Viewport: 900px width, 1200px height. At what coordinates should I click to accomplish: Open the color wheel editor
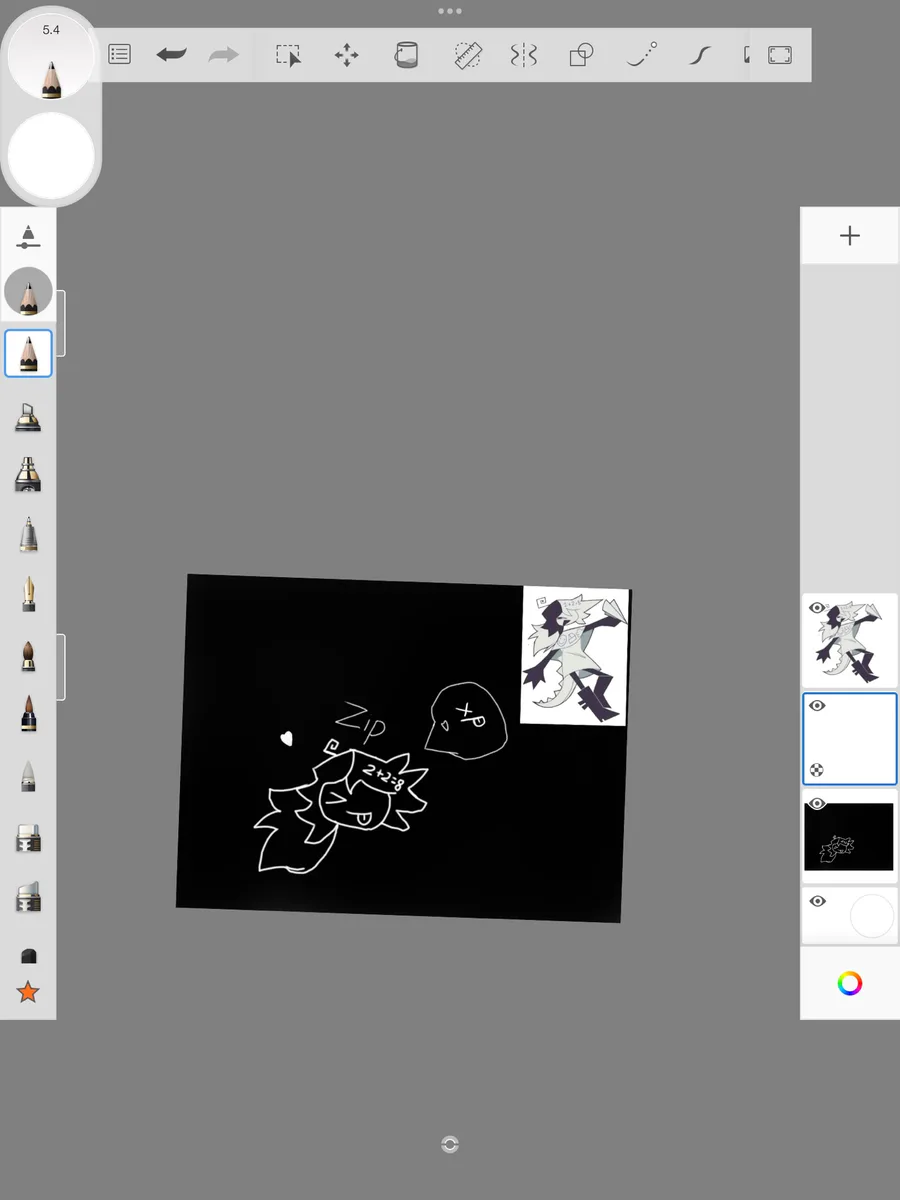pyautogui.click(x=849, y=983)
